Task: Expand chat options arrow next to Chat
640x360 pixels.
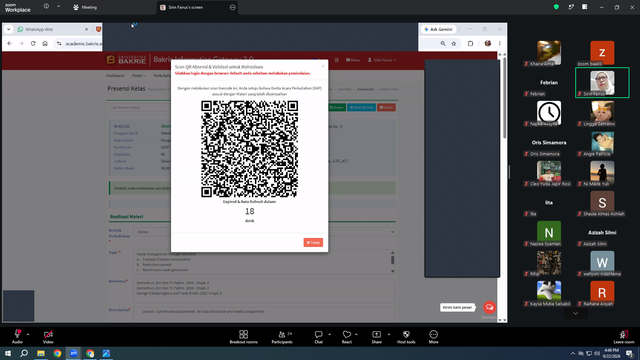Action: 329,334
